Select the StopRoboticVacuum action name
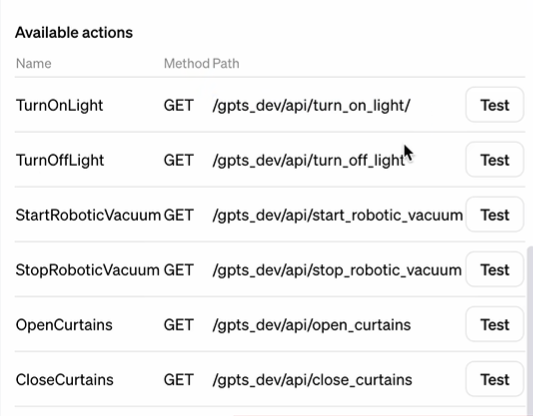The image size is (533, 416). [x=87, y=270]
